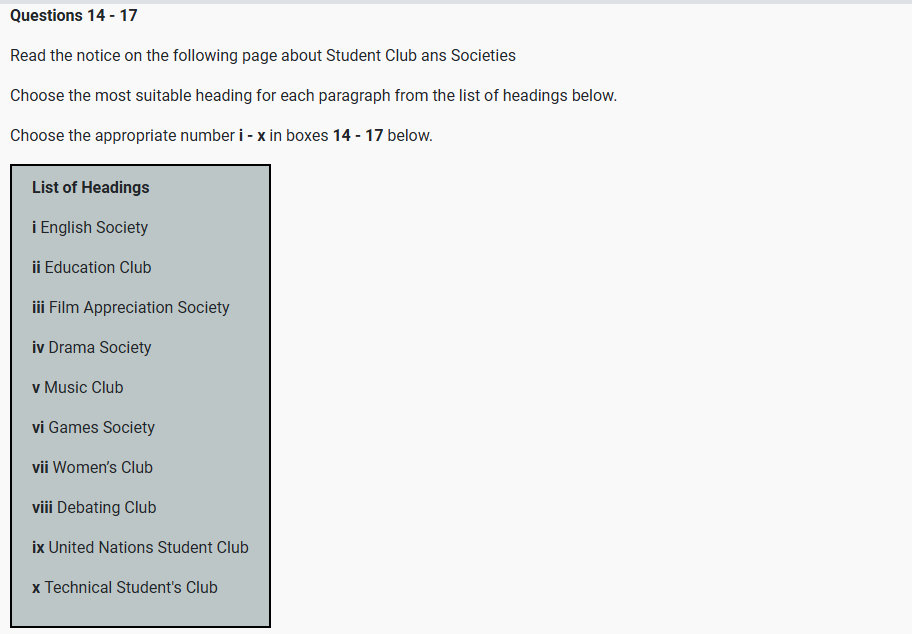Click the 'Questions 14 - 17' title

pos(74,16)
